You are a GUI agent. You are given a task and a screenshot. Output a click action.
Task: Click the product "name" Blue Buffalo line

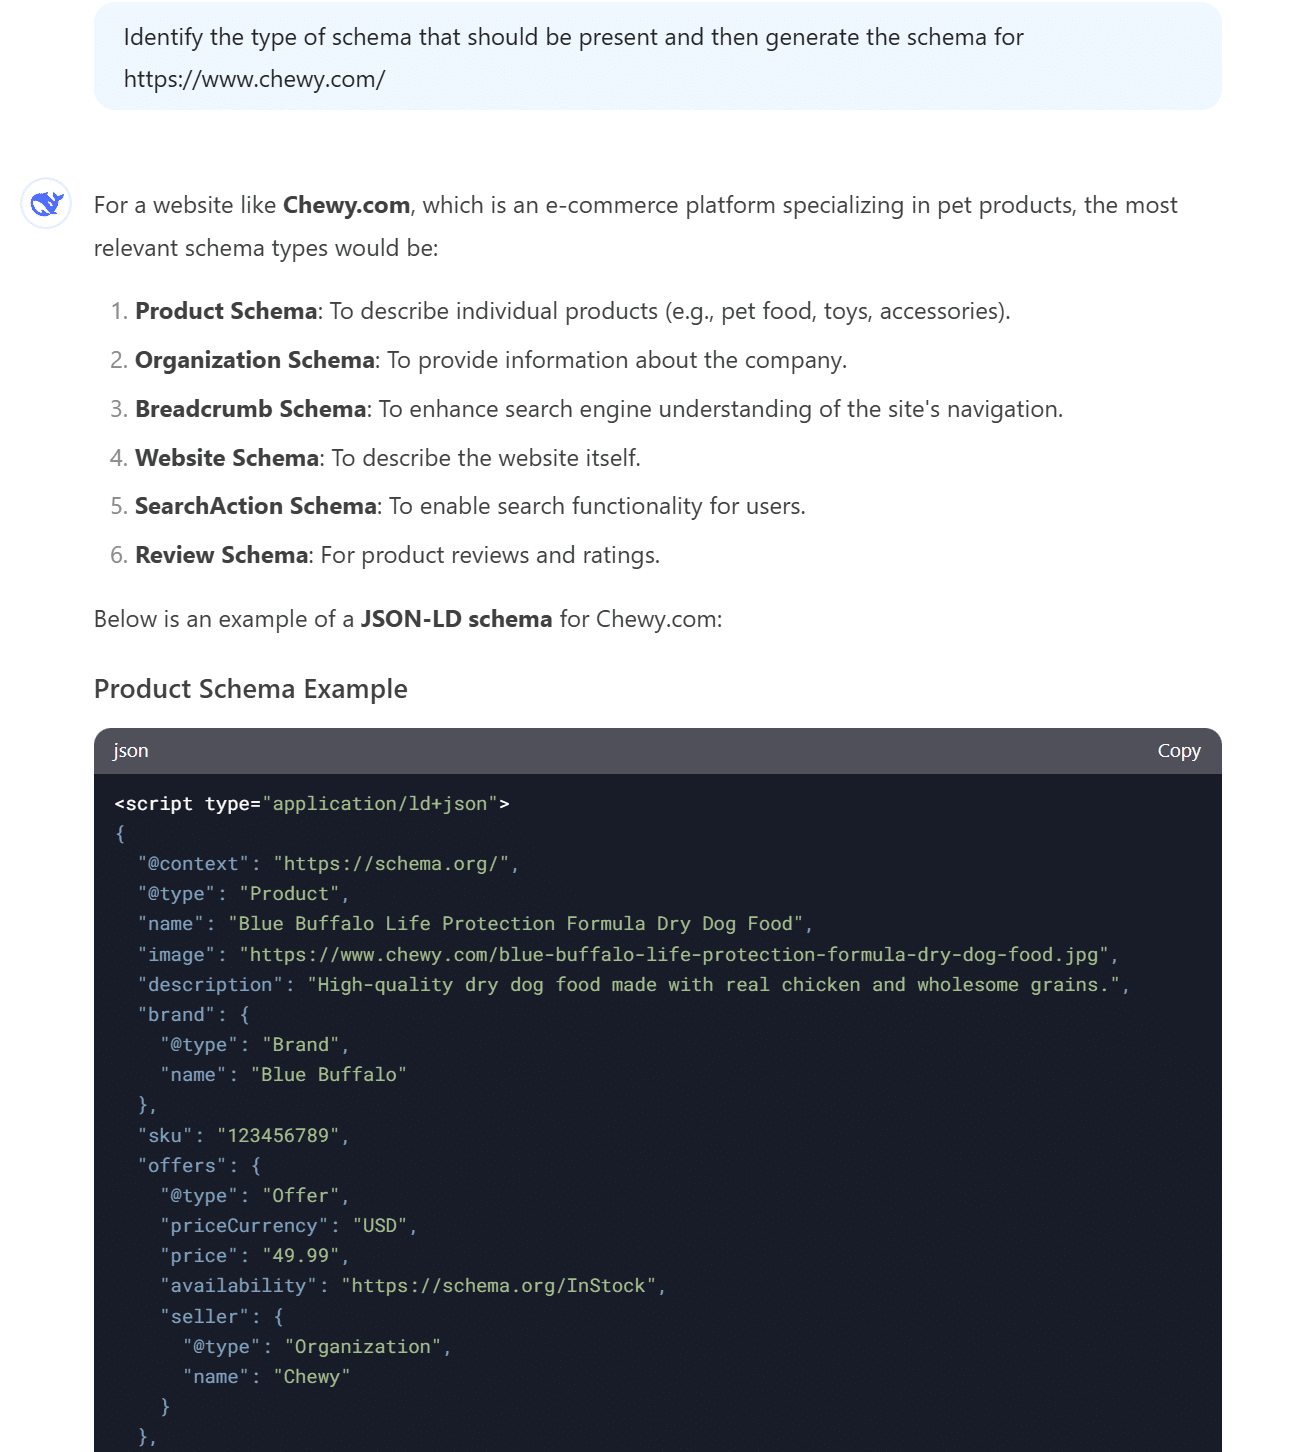coord(476,924)
